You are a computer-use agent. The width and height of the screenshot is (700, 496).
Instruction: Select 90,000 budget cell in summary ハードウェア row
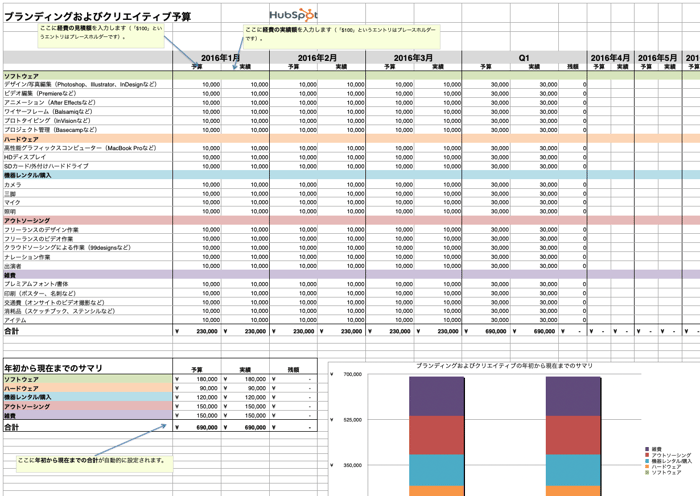[x=197, y=388]
